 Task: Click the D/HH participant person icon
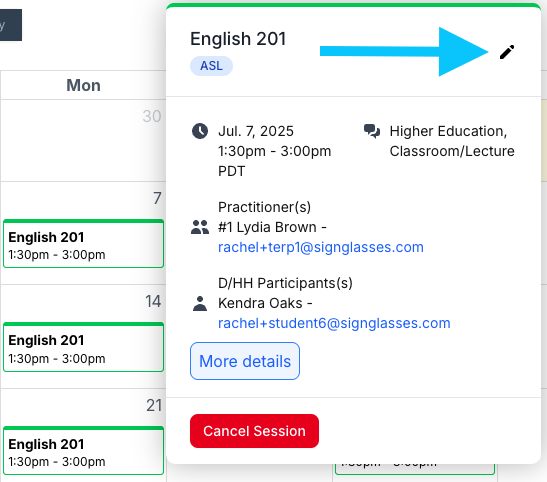[x=200, y=303]
